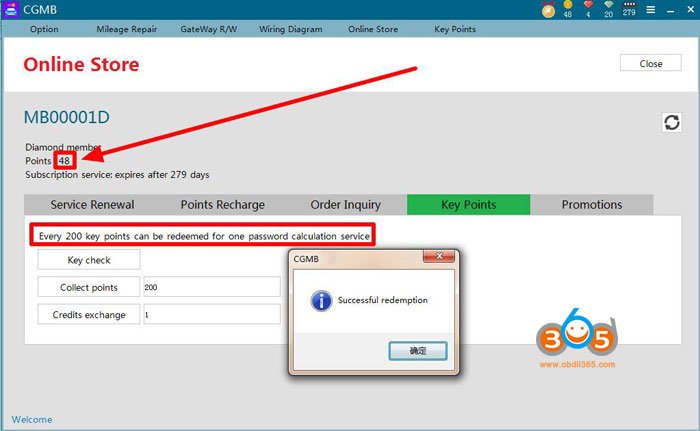Click the gold medal membership icon
Viewport: 700px width, 431px height.
point(548,10)
